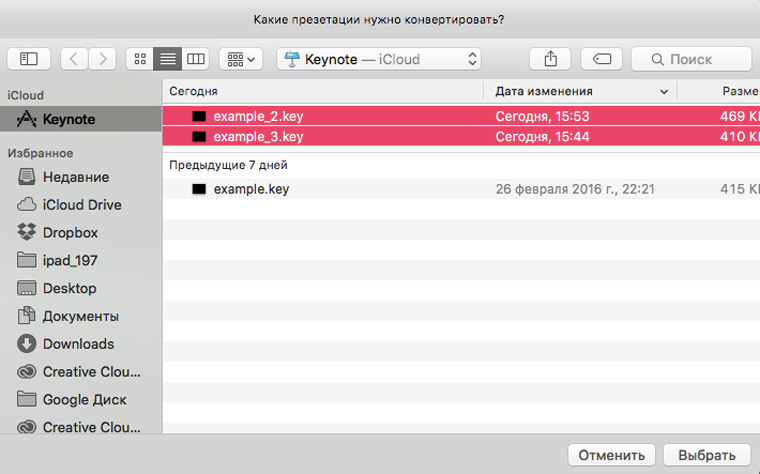
Task: Click the Сегодня, 15:53 date cell
Action: 542,116
